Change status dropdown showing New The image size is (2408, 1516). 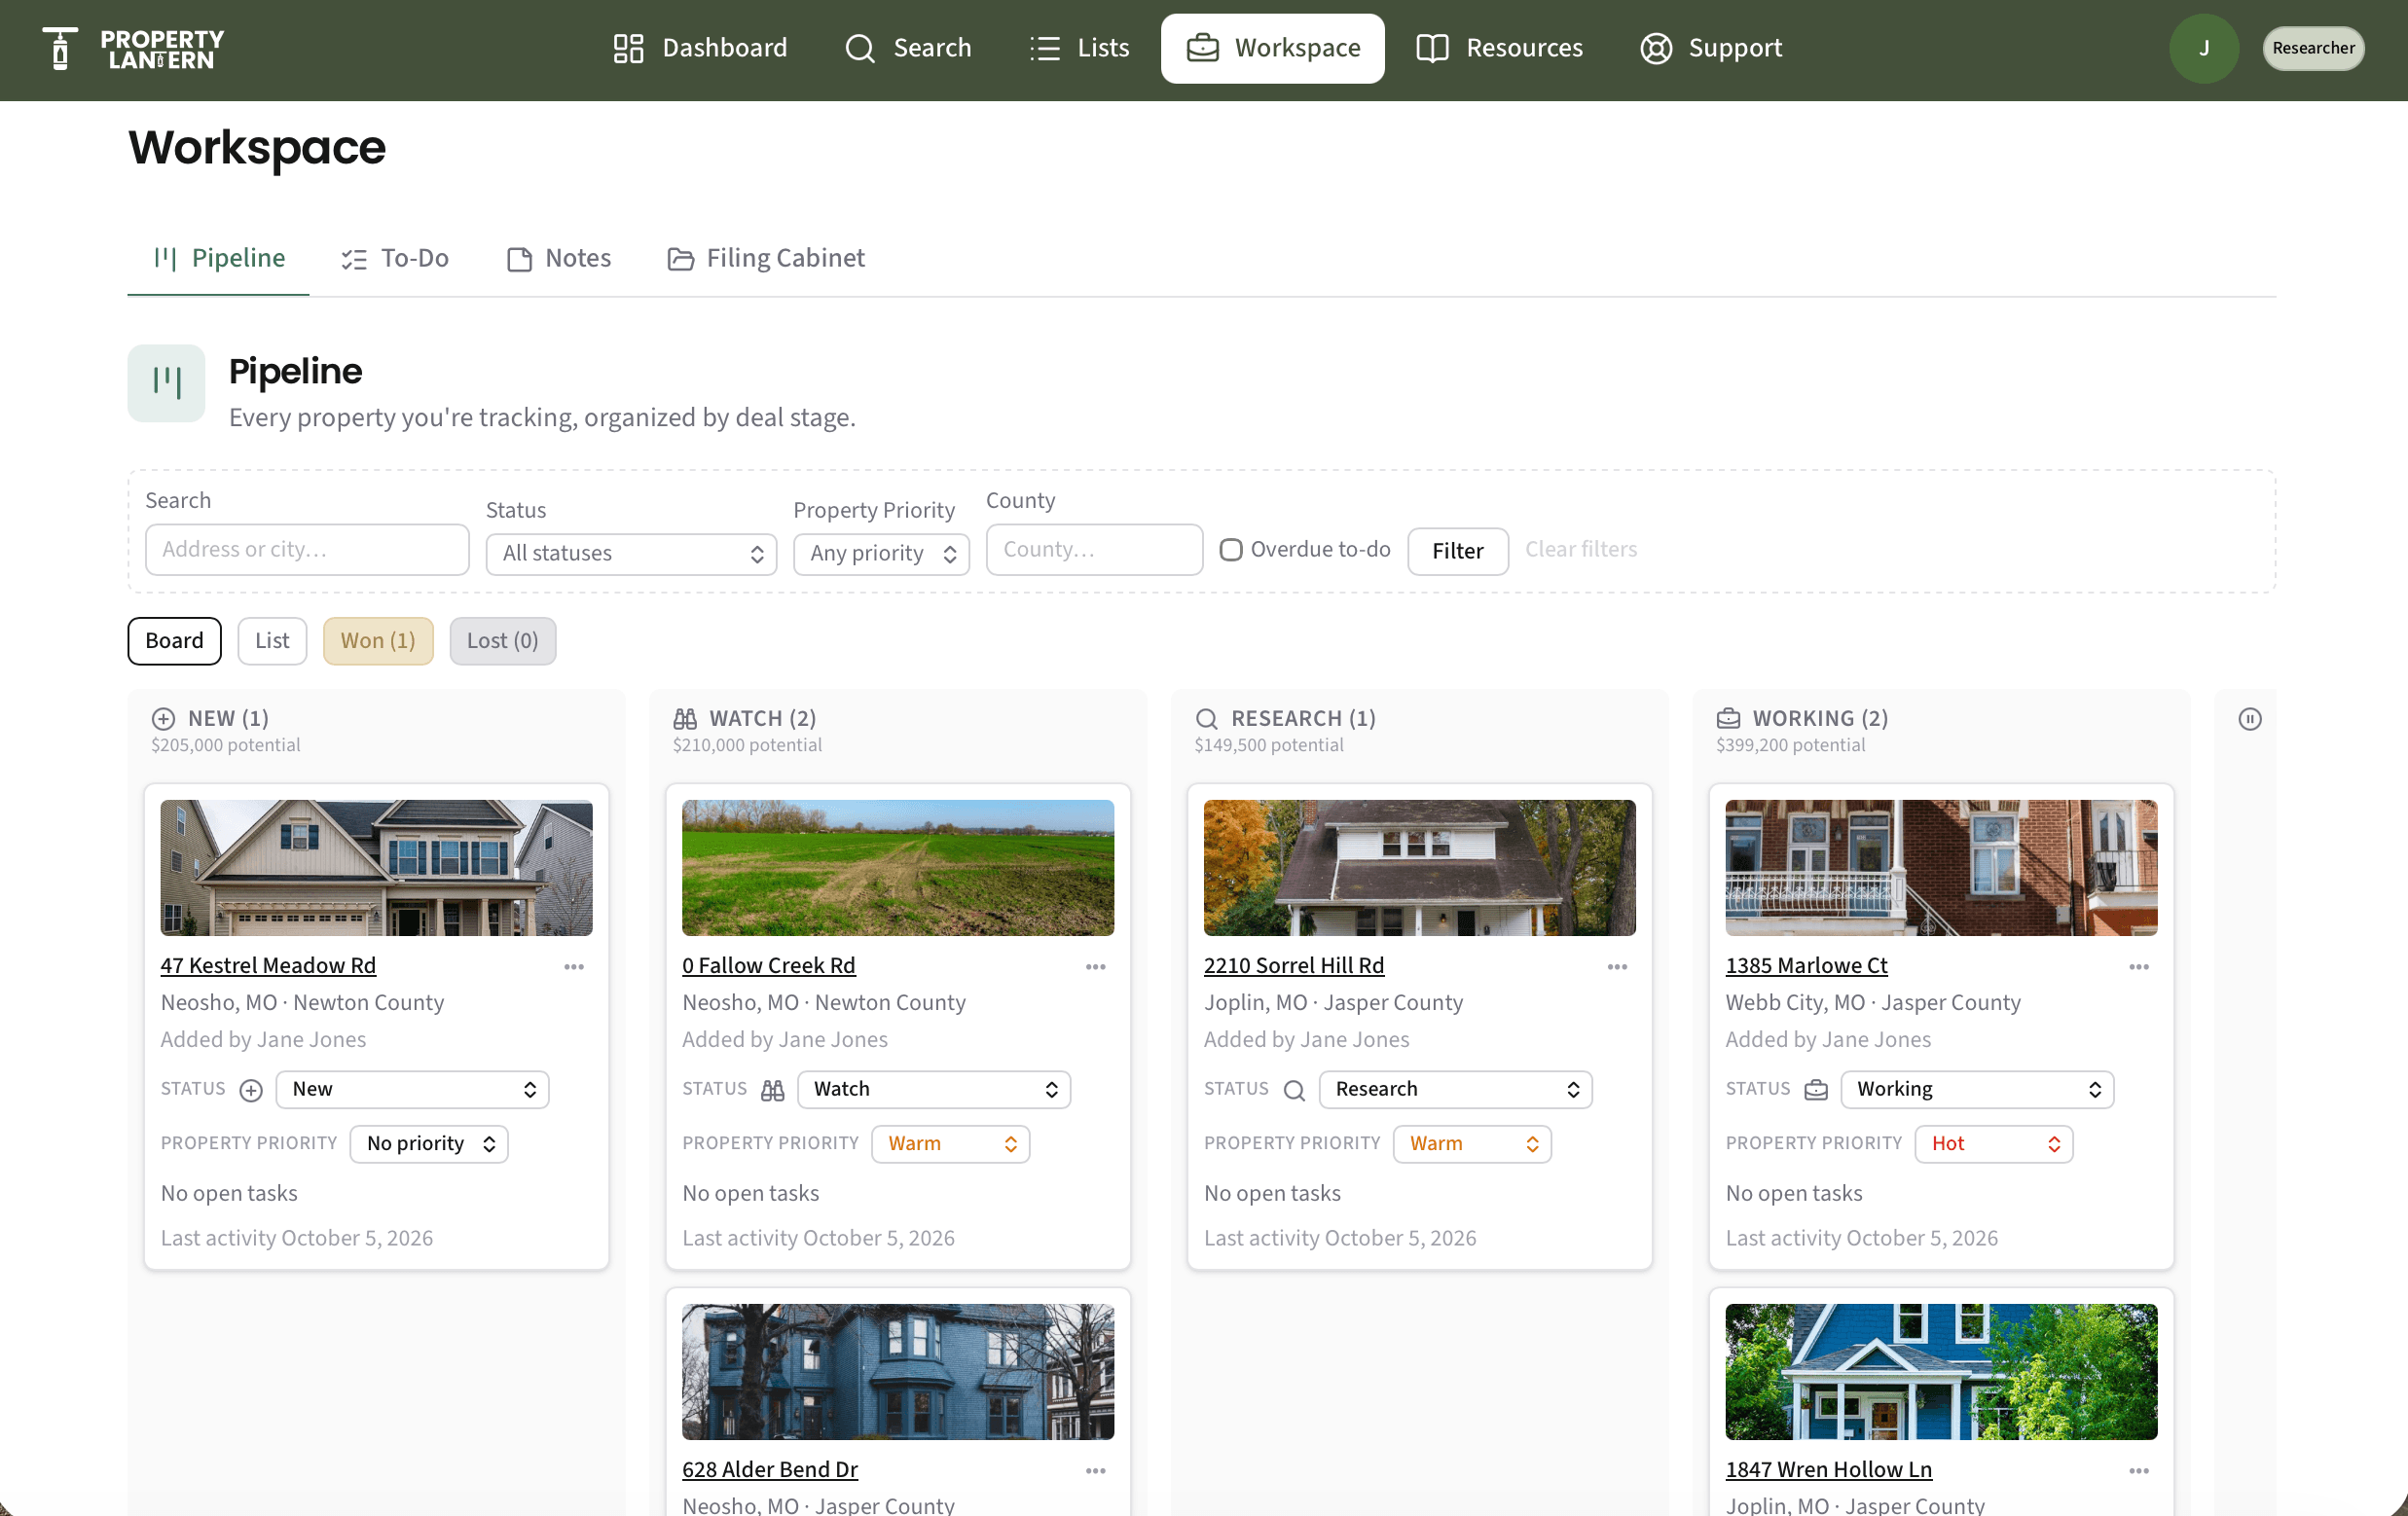[412, 1089]
